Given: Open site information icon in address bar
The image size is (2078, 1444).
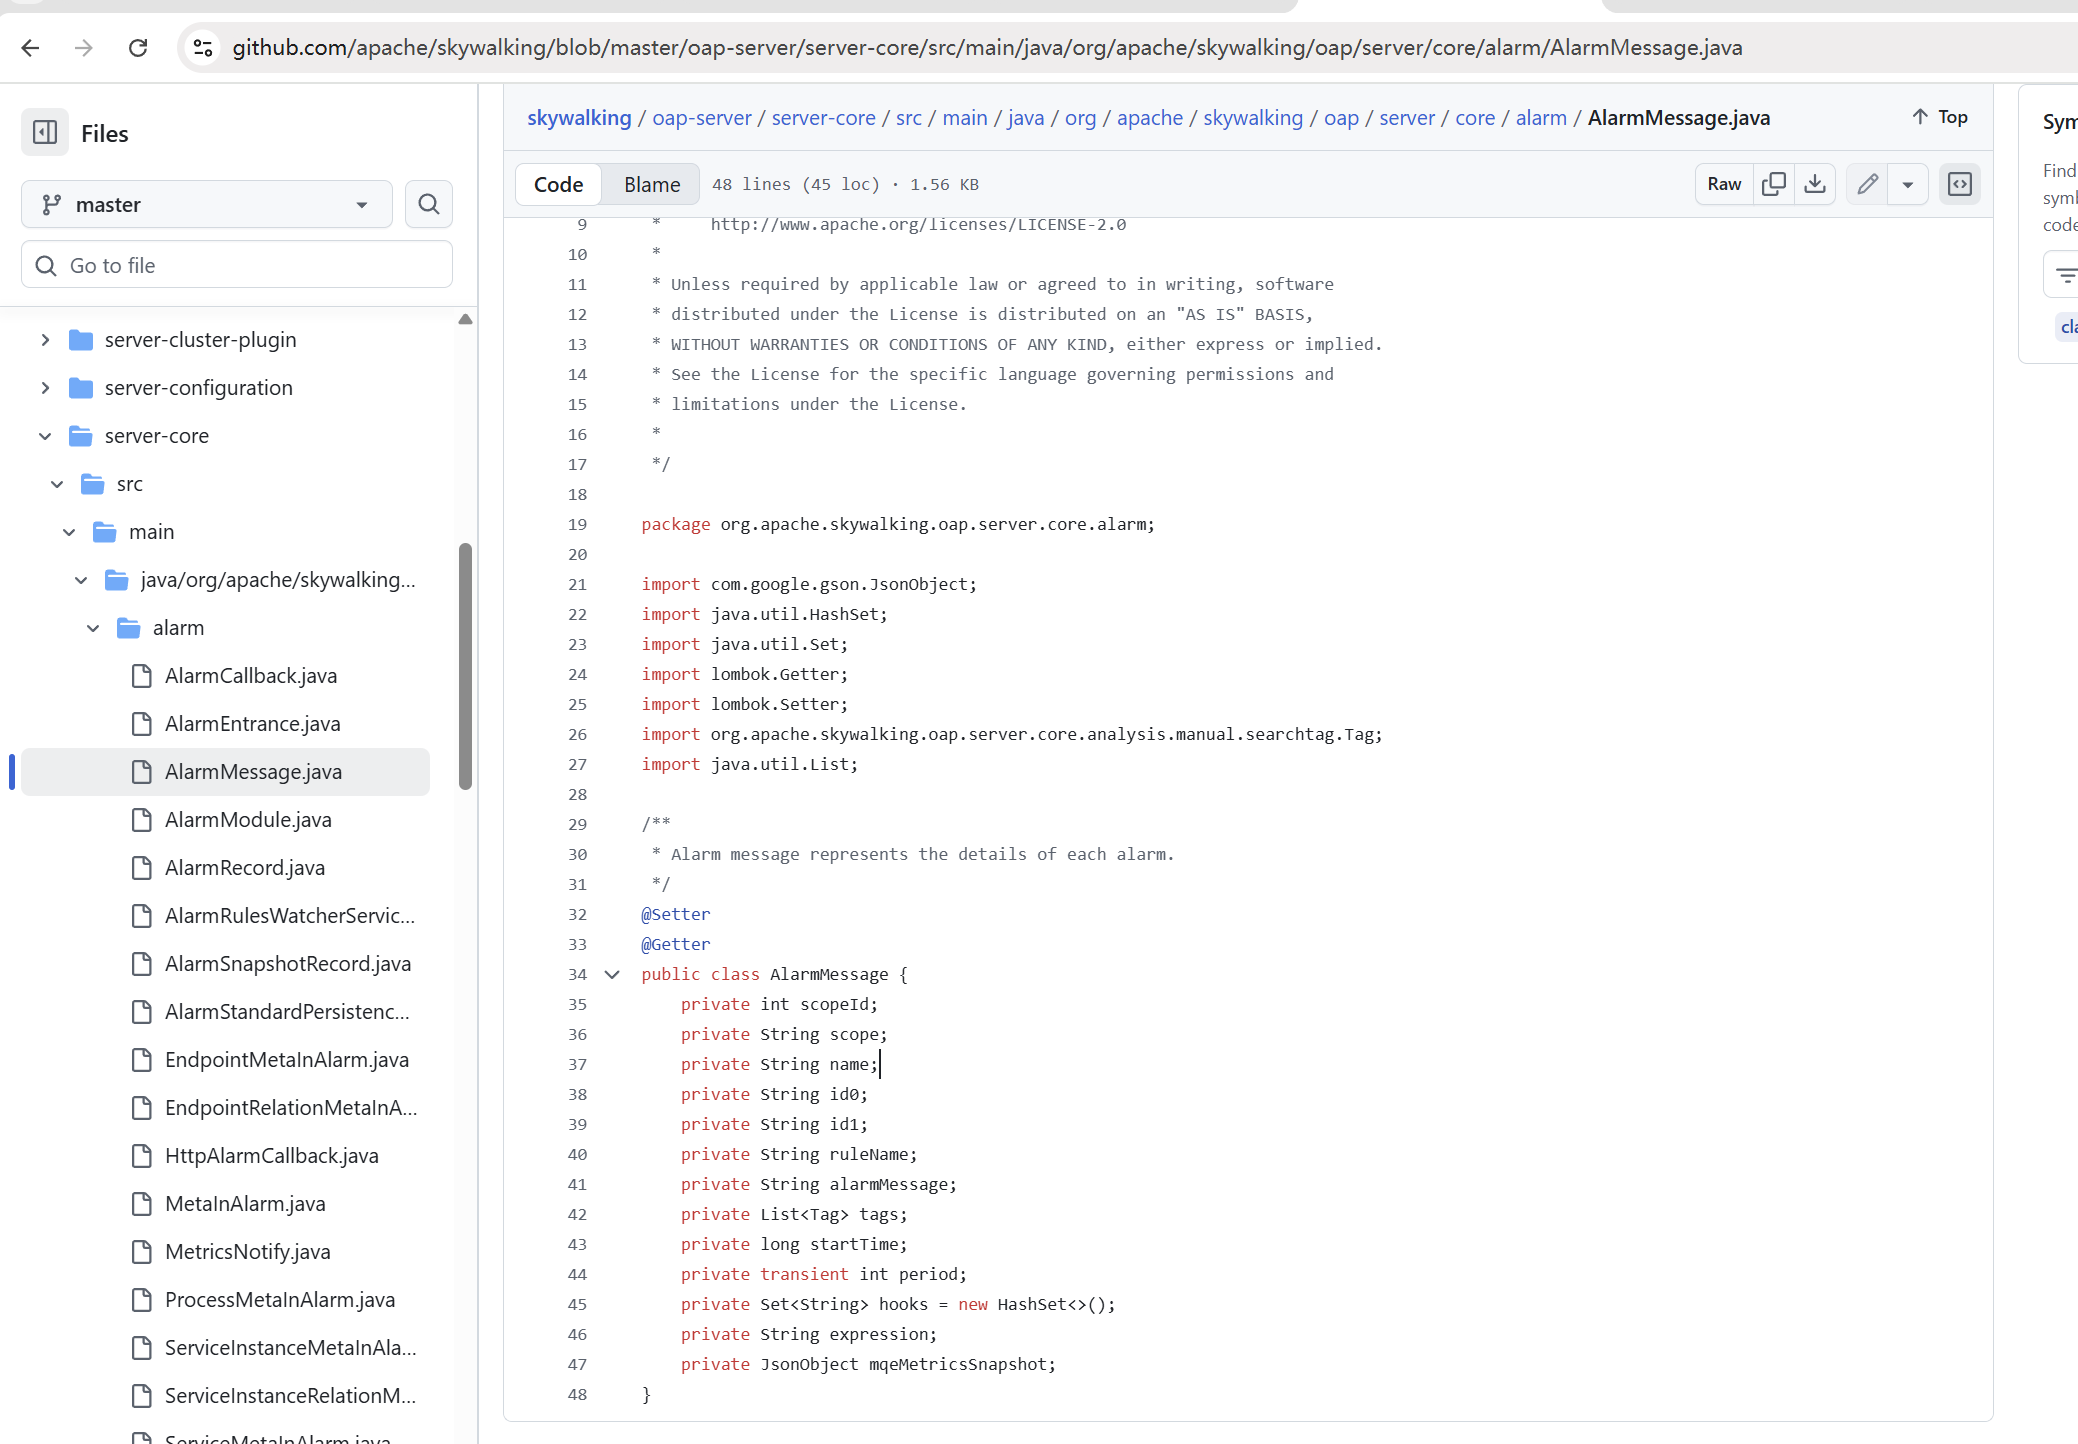Looking at the screenshot, I should pyautogui.click(x=203, y=47).
